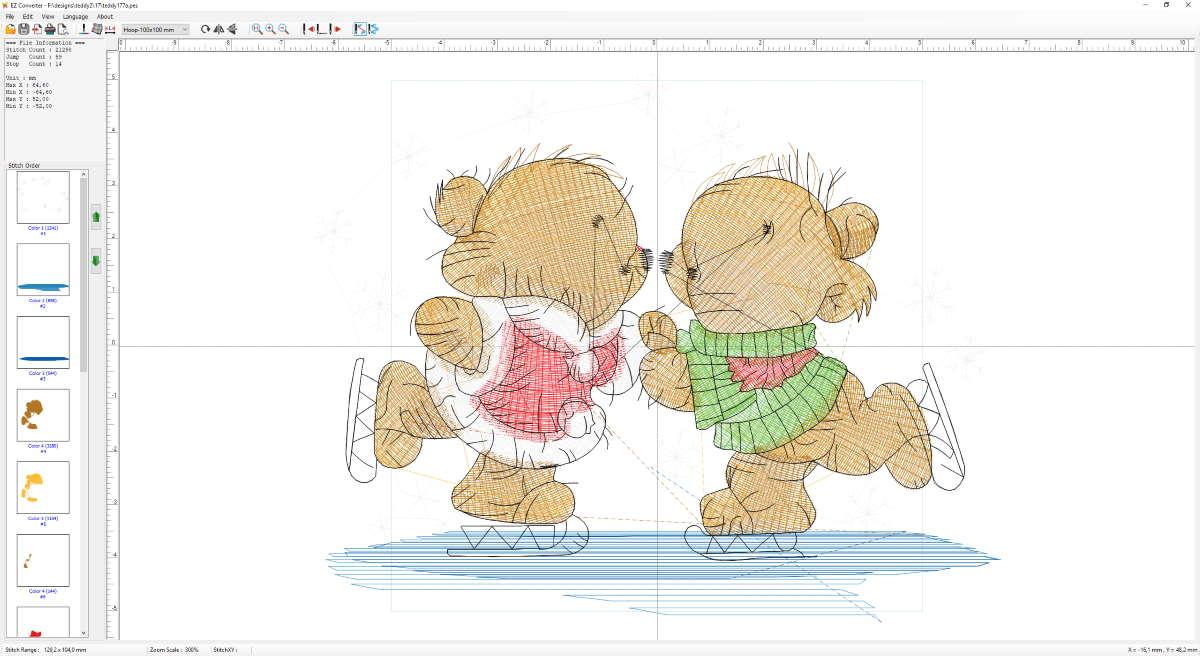
Task: Select Color 2 light blue ice thumbnail
Action: coord(43,270)
